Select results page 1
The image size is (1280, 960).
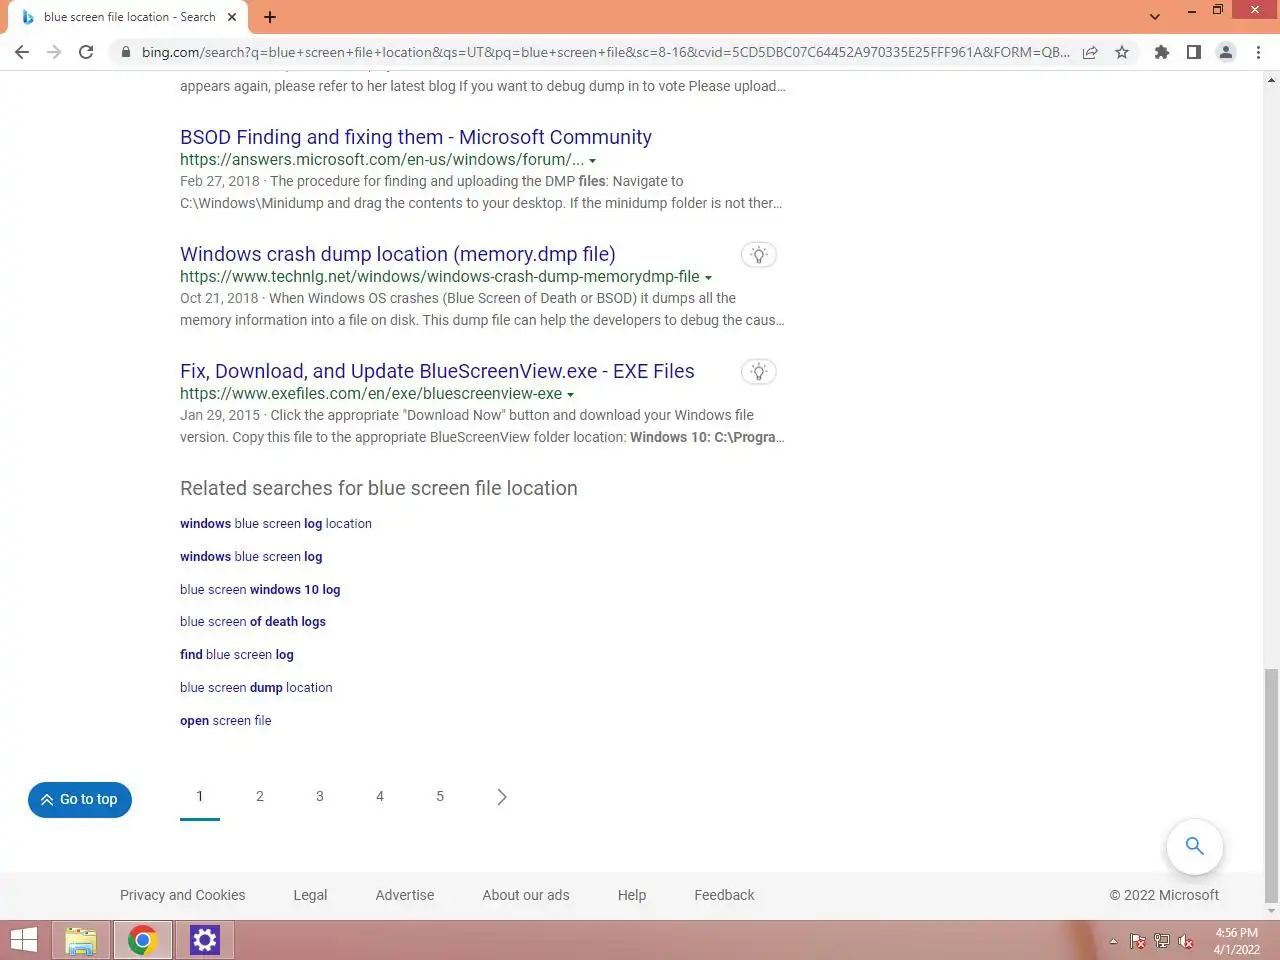click(x=200, y=797)
